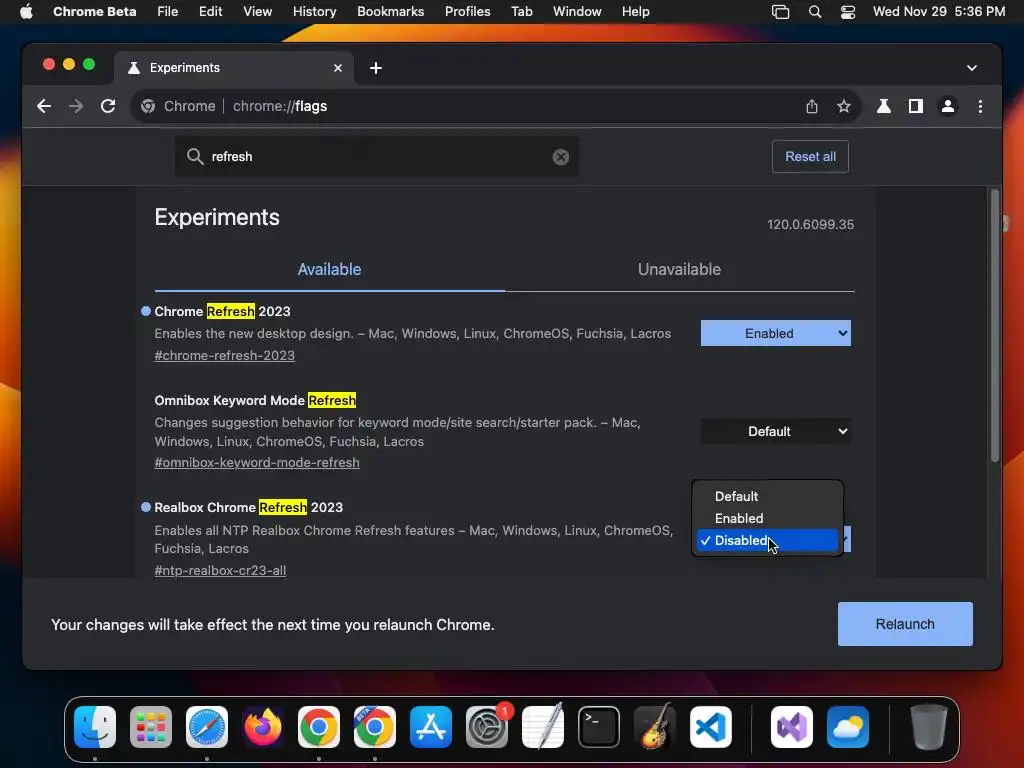The height and width of the screenshot is (768, 1024).
Task: Open the Trash in the Dock
Action: pos(929,727)
